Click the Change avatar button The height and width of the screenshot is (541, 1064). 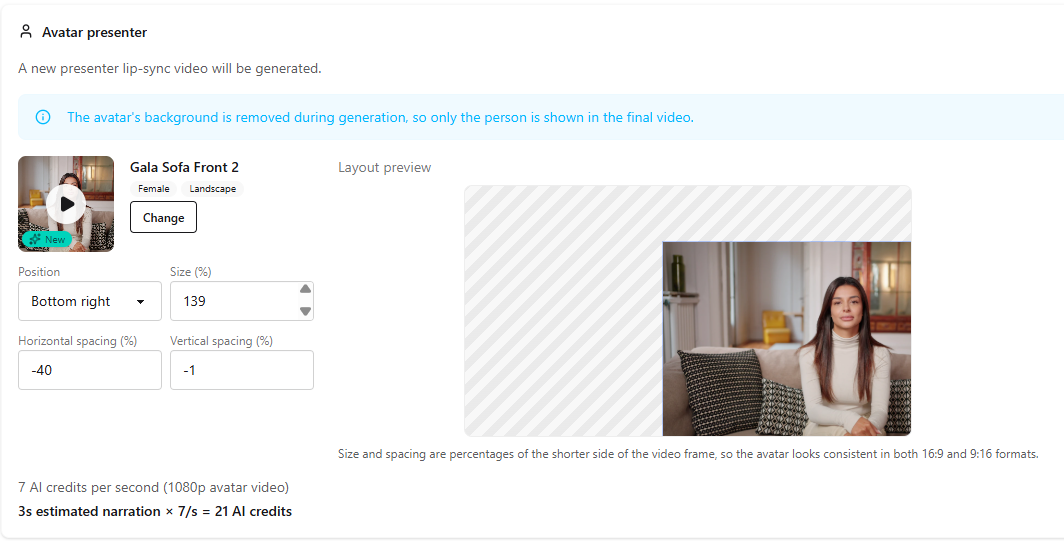click(164, 217)
